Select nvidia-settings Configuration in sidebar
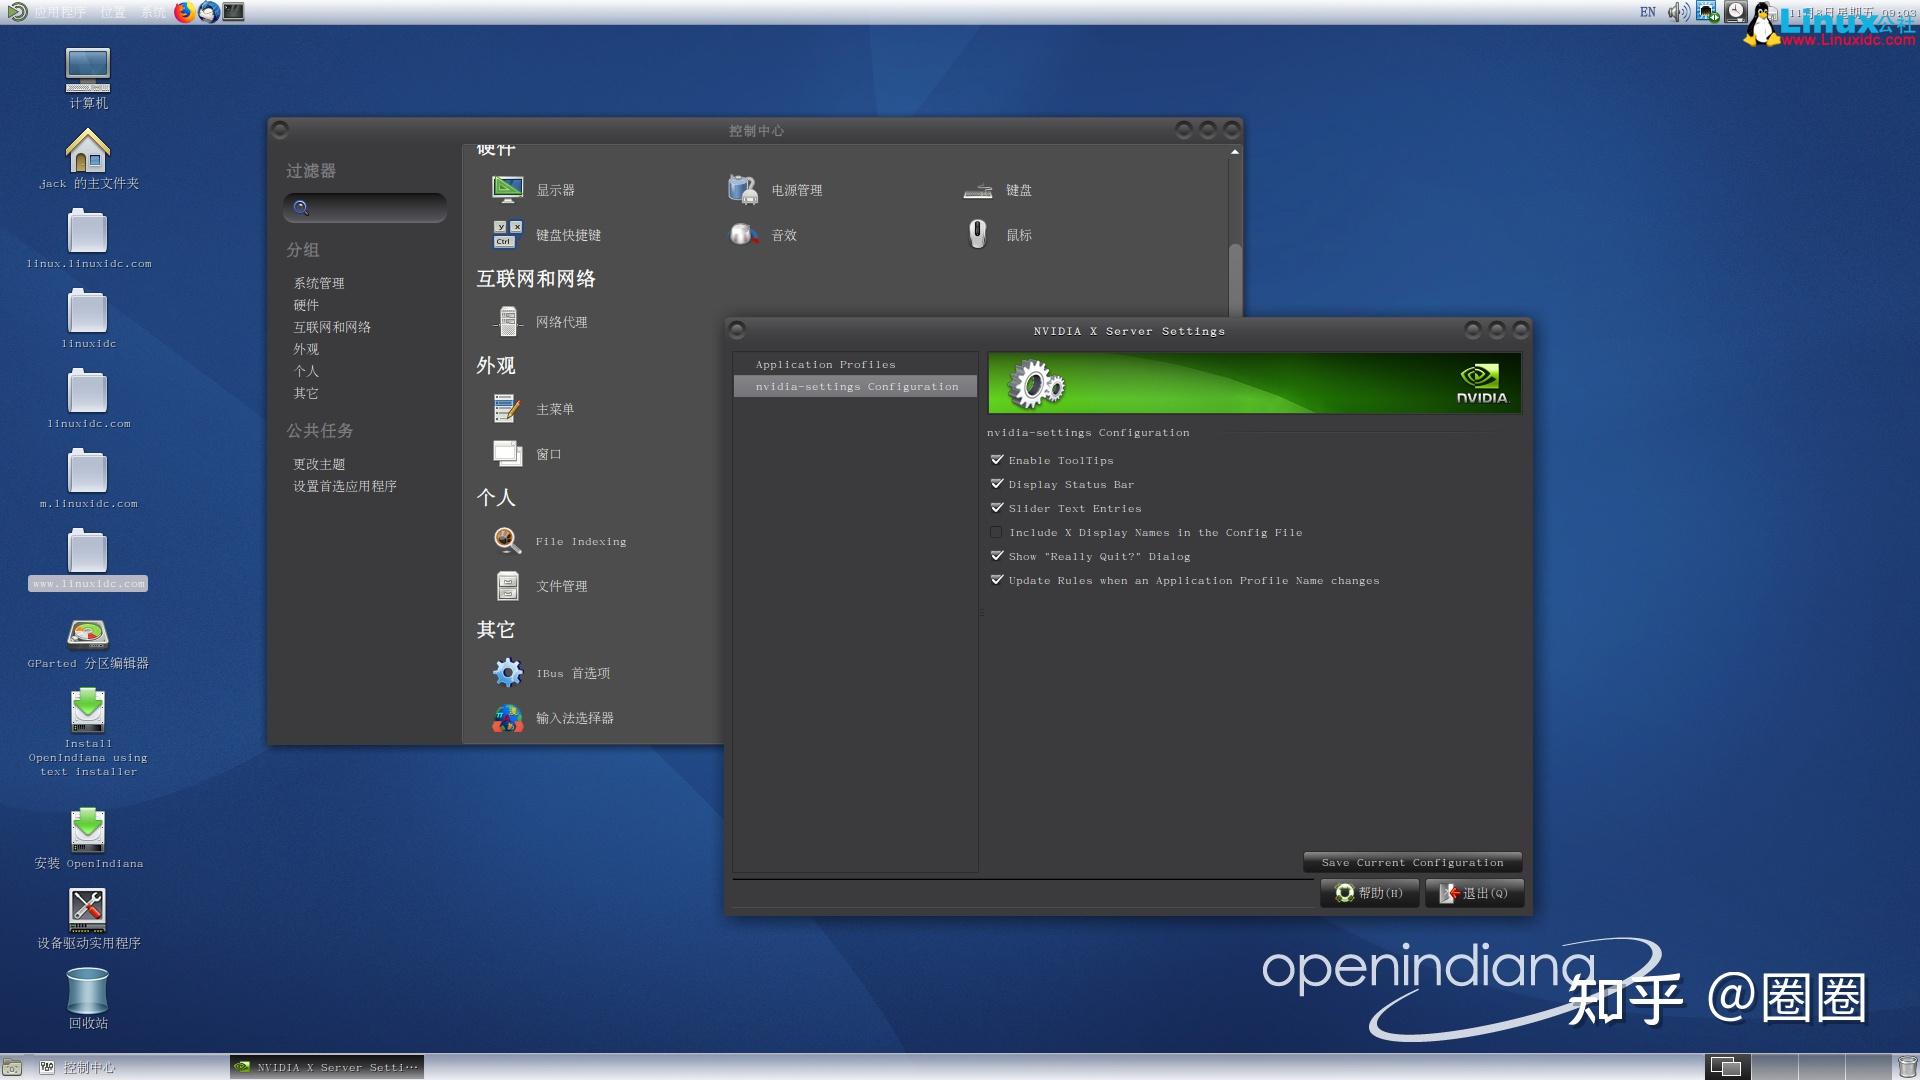This screenshot has height=1080, width=1920. 856,387
